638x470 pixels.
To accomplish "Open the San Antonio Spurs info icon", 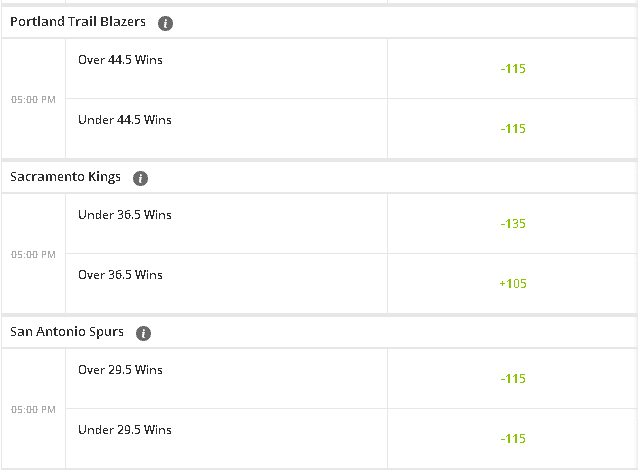I will (x=143, y=333).
